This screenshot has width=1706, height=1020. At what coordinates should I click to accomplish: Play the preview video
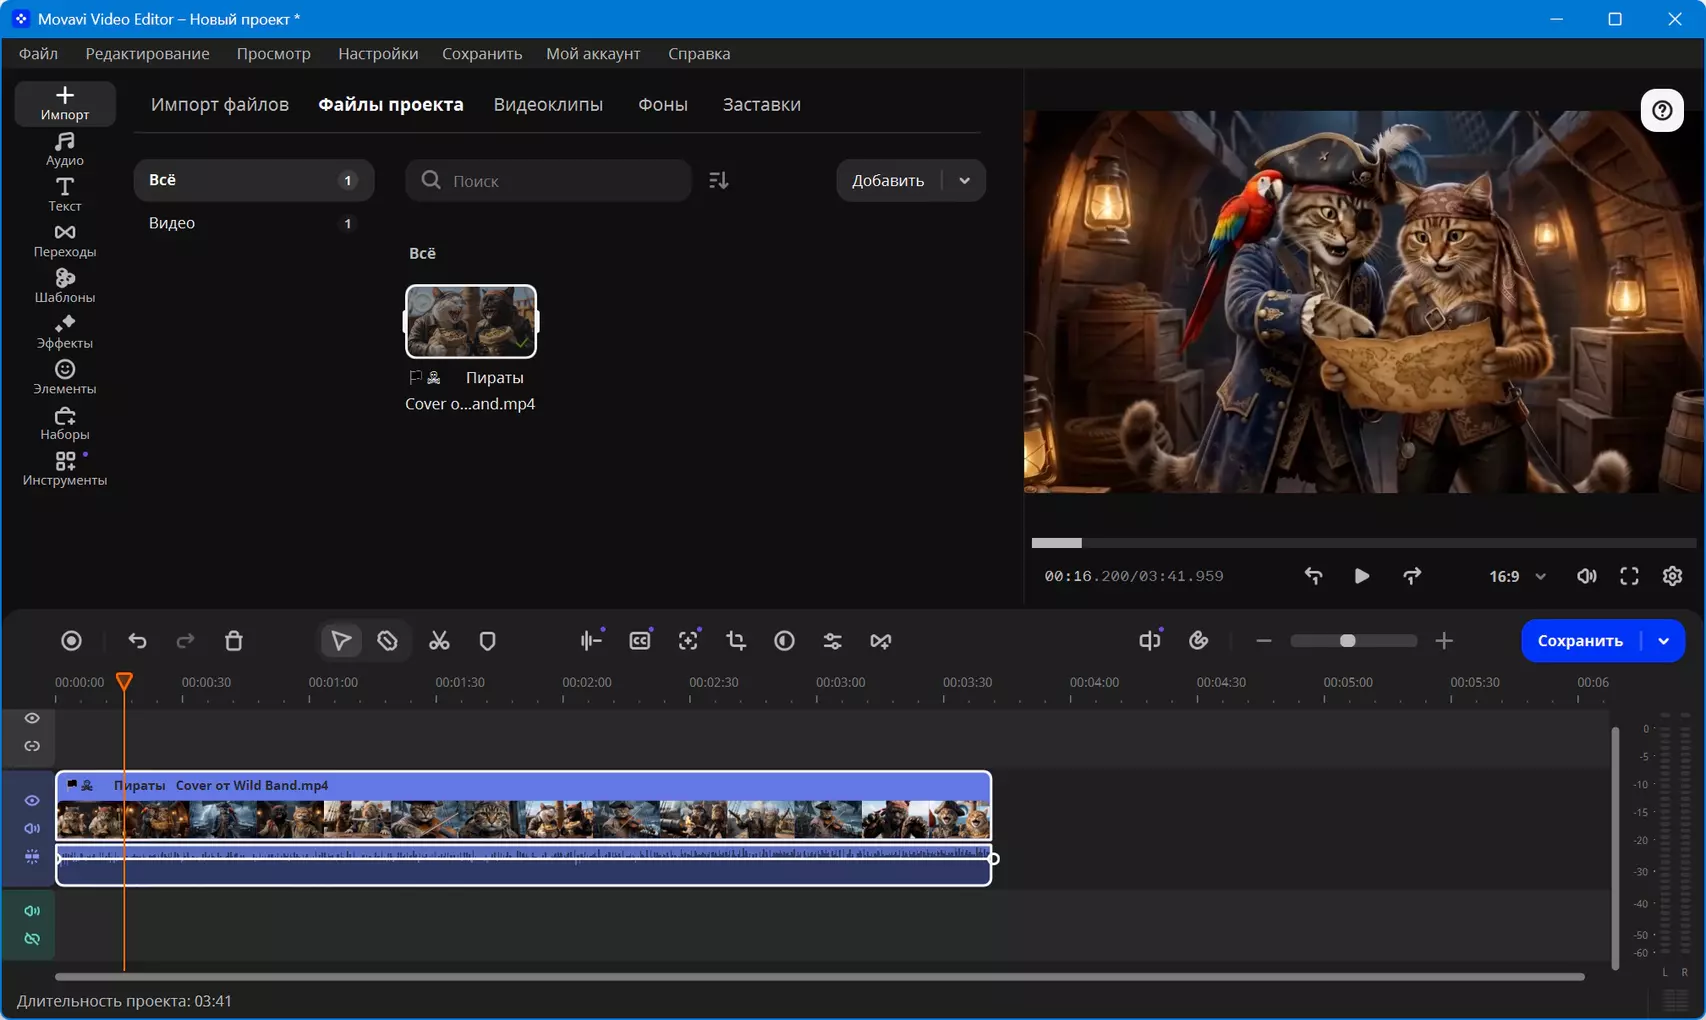point(1361,576)
